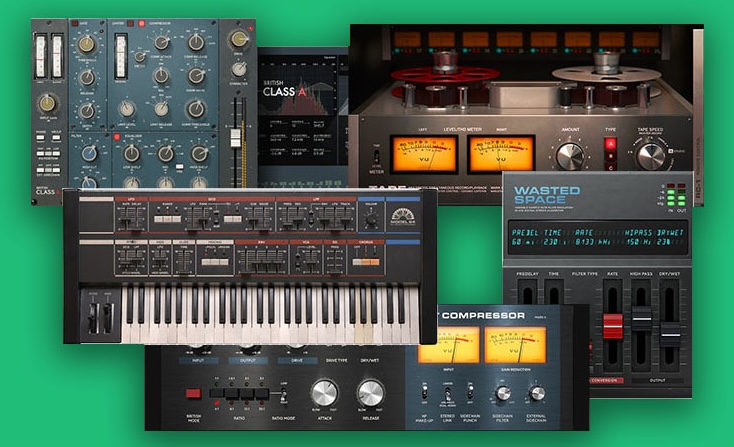Click the output fader on British Class A
The width and height of the screenshot is (734, 447).
[x=235, y=138]
